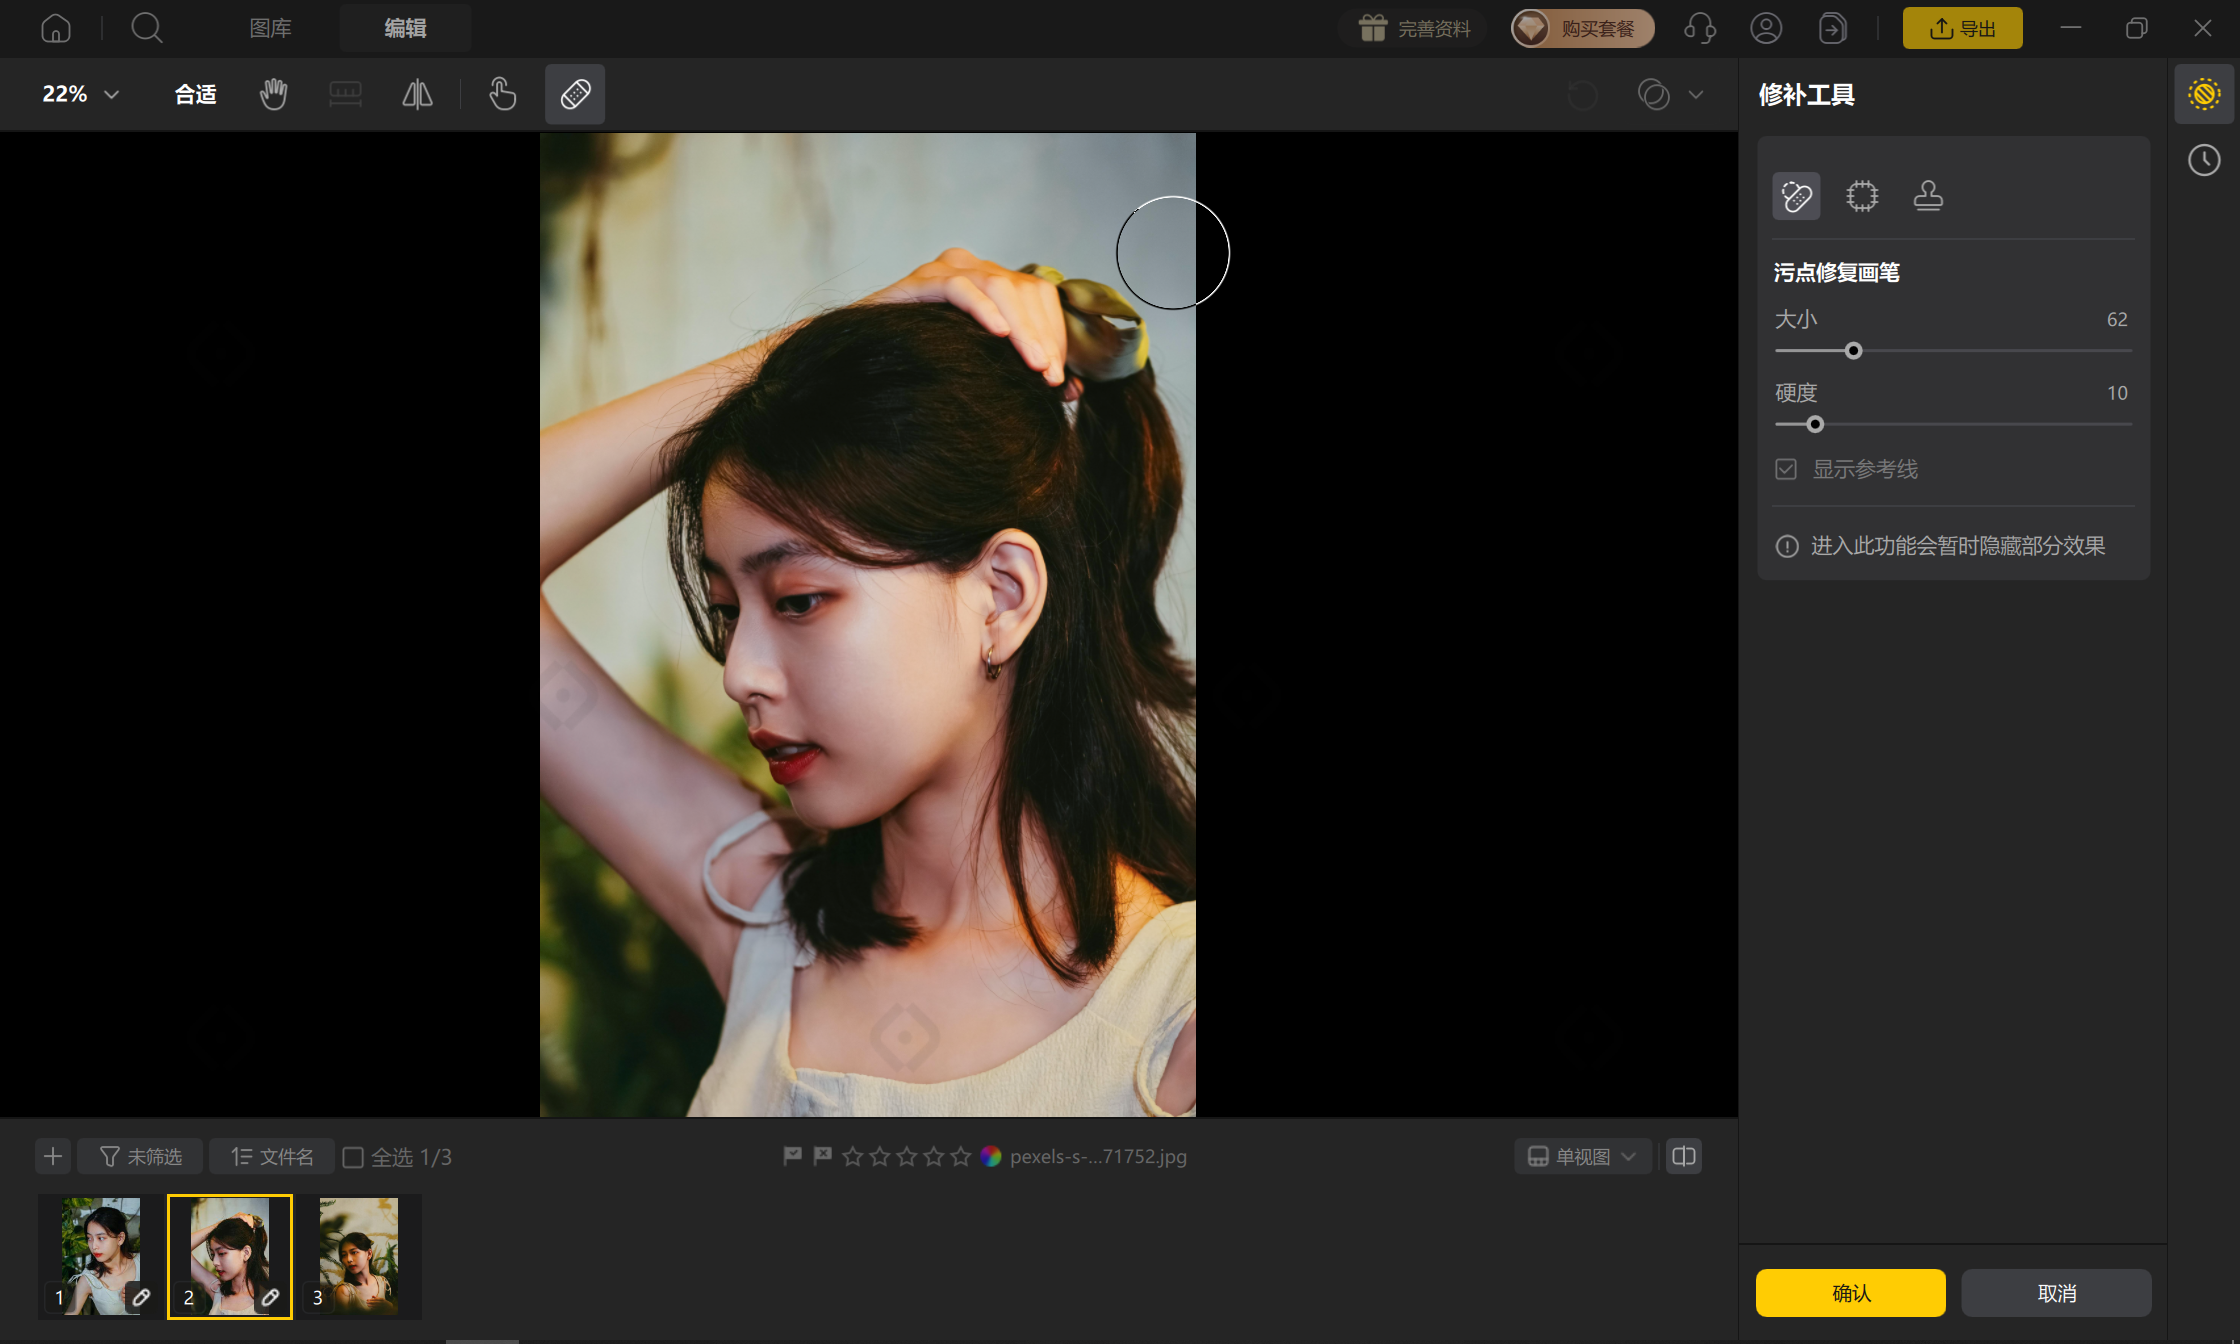Image resolution: width=2240 pixels, height=1344 pixels.
Task: Toggle split compare view icon
Action: click(x=1684, y=1157)
